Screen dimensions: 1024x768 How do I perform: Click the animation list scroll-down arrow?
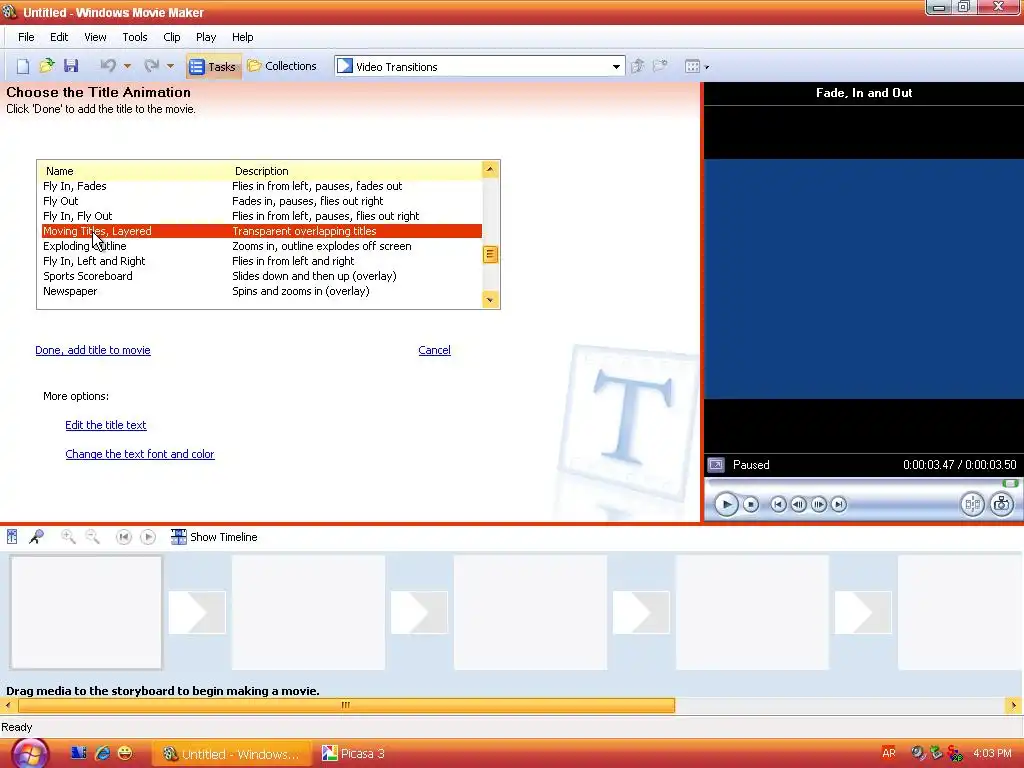click(490, 300)
